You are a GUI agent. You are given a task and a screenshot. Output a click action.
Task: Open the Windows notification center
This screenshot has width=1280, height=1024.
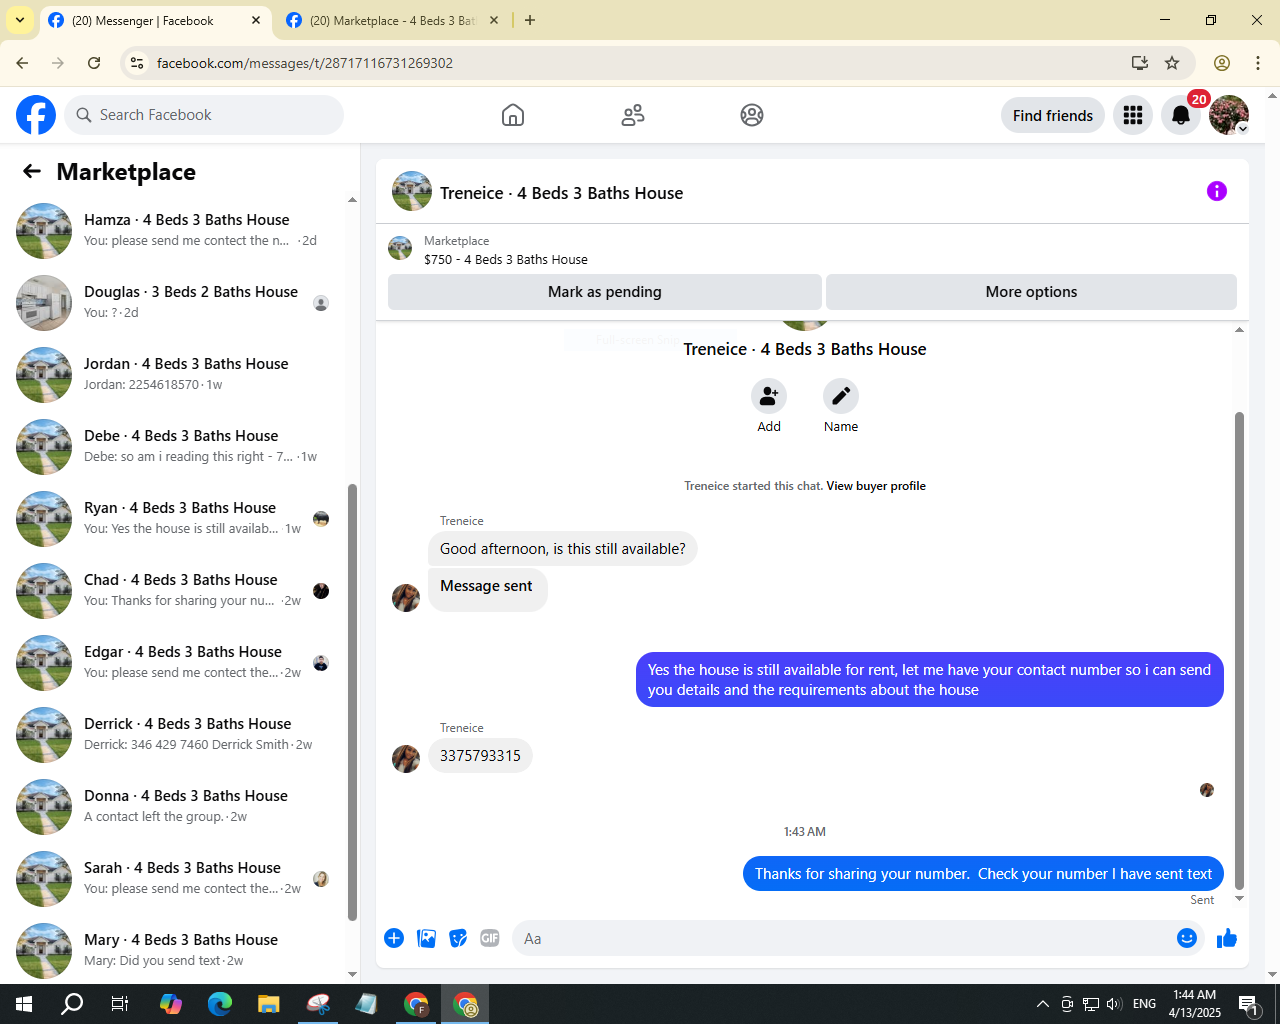click(x=1249, y=1004)
